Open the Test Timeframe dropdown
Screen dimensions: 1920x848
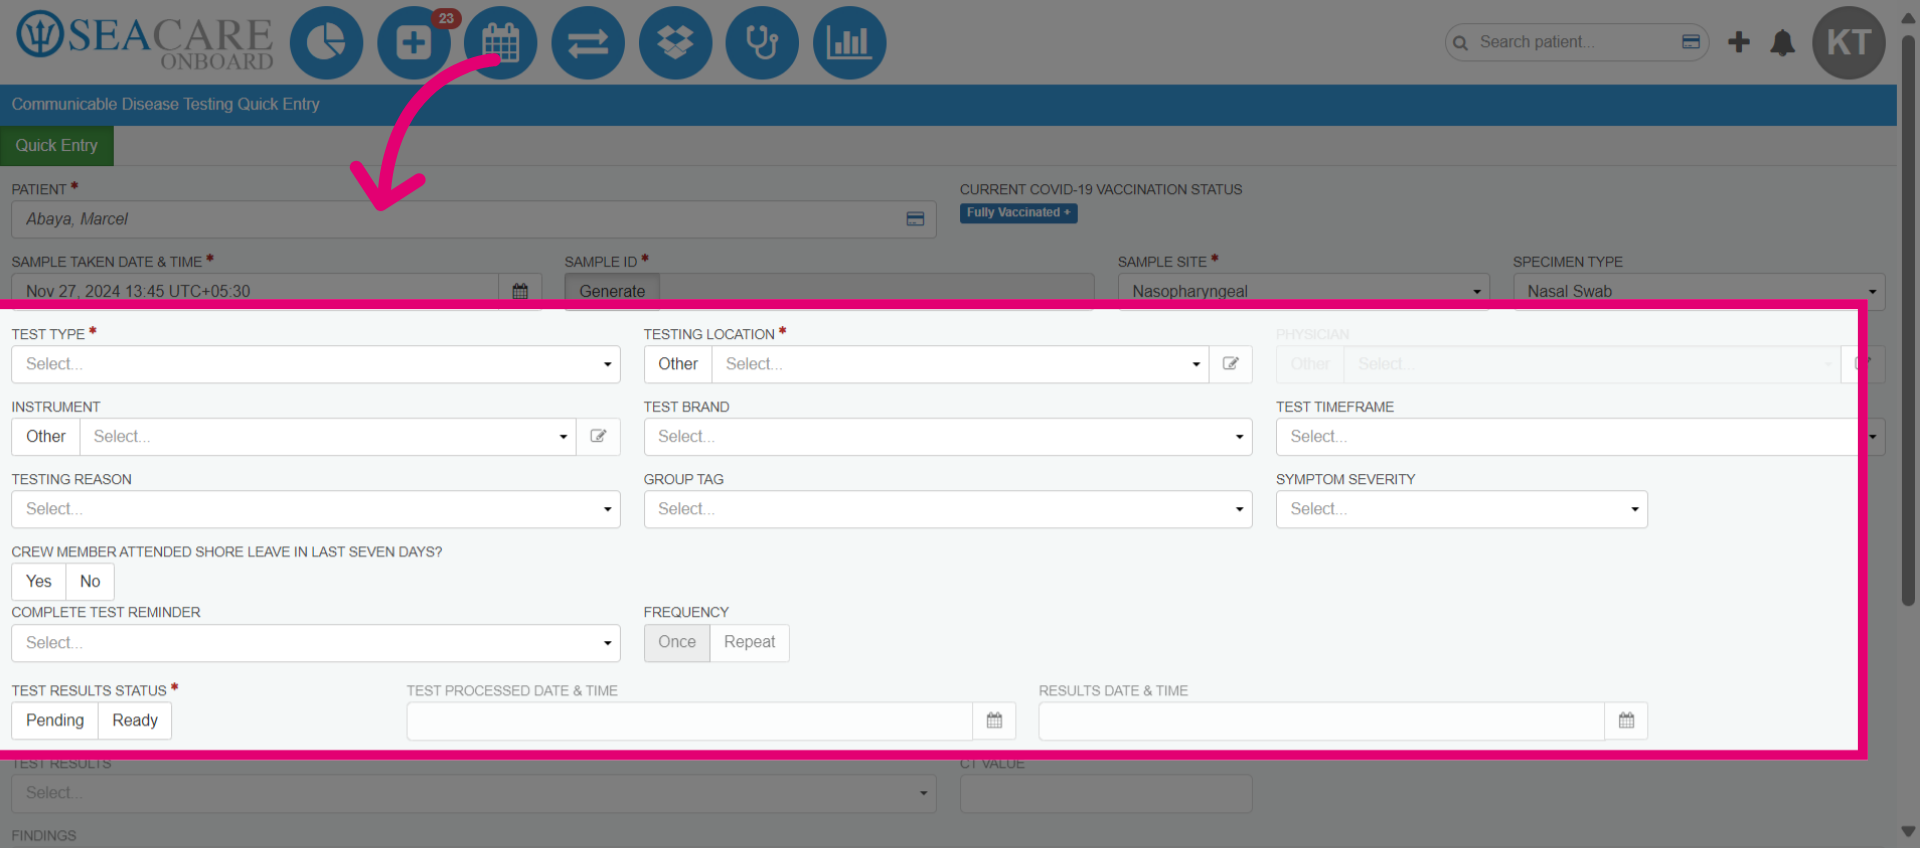click(1580, 436)
